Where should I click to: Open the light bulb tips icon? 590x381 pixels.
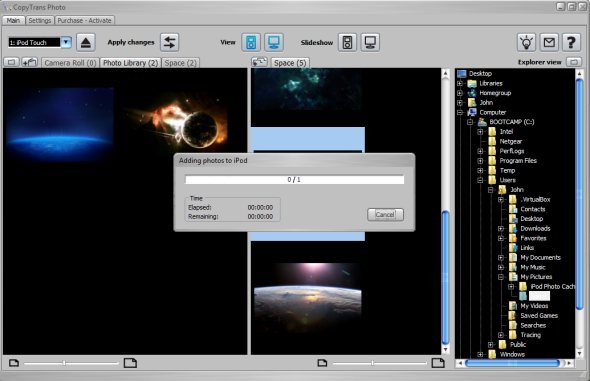pyautogui.click(x=526, y=42)
